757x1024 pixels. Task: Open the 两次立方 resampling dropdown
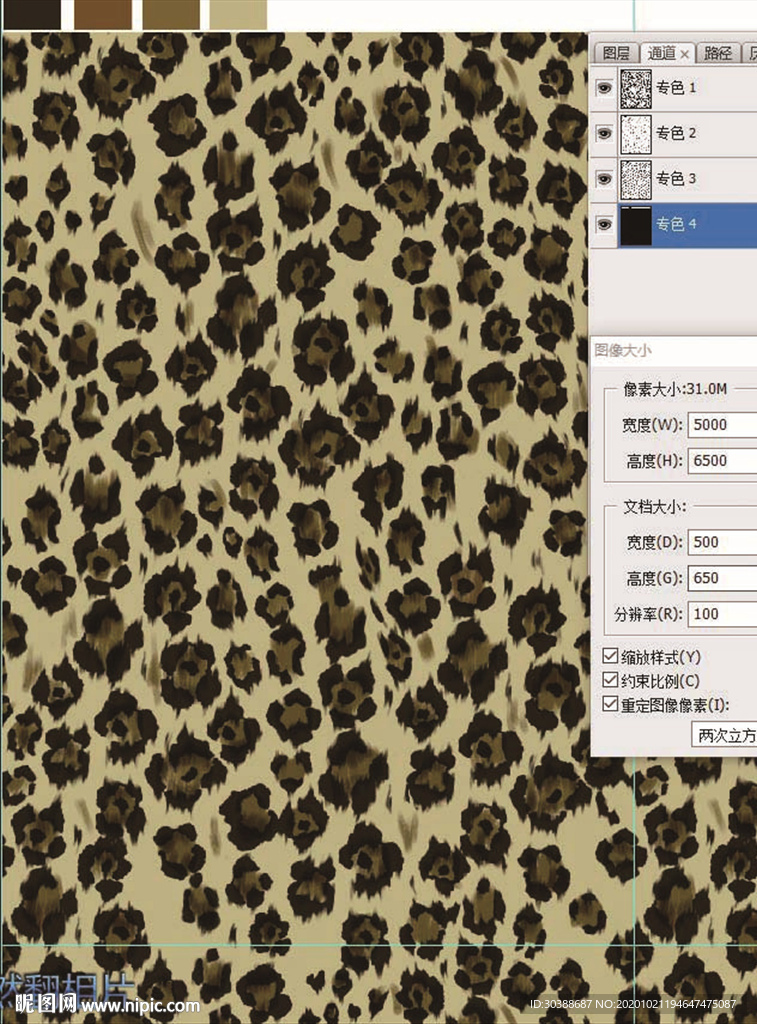point(725,736)
